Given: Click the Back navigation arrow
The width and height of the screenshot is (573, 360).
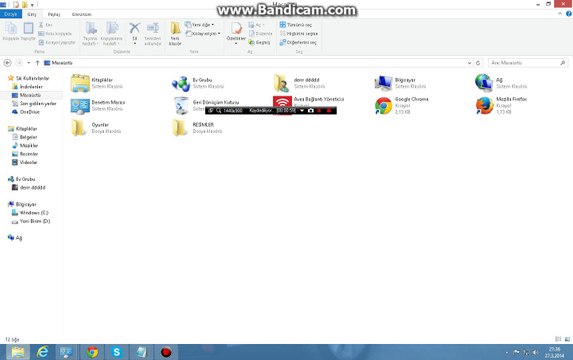Looking at the screenshot, I should click(7, 63).
